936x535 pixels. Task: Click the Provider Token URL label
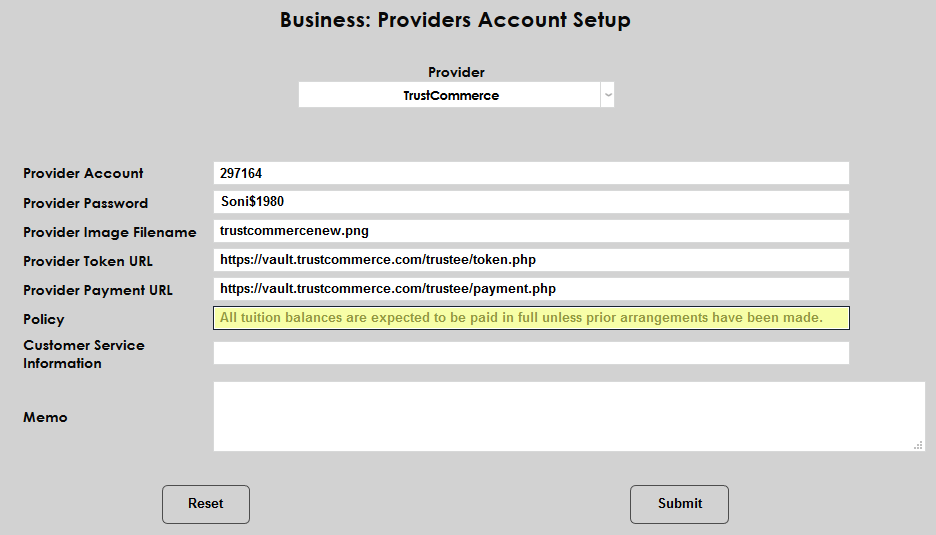(x=88, y=261)
